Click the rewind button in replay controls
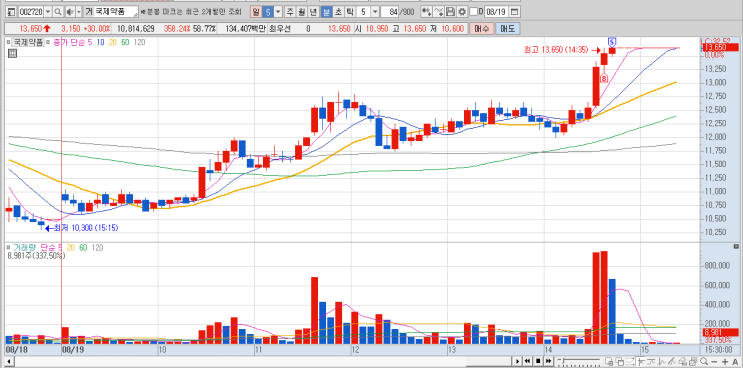The image size is (743, 368). tap(527, 361)
